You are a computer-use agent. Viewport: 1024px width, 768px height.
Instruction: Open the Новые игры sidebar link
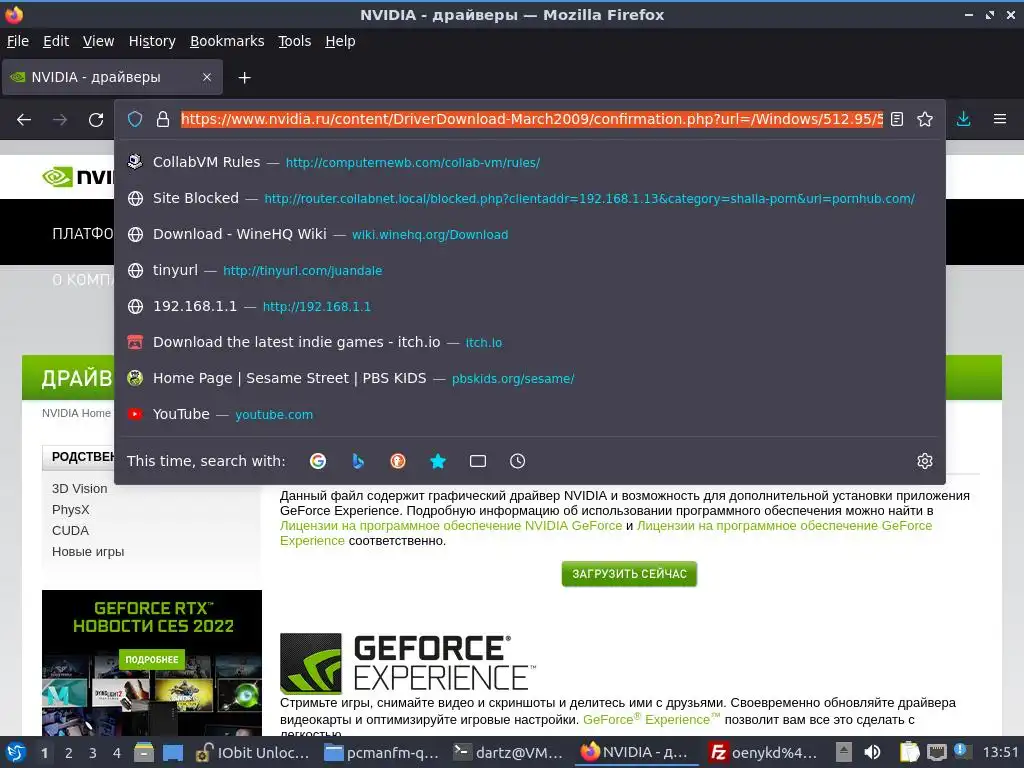click(x=88, y=551)
